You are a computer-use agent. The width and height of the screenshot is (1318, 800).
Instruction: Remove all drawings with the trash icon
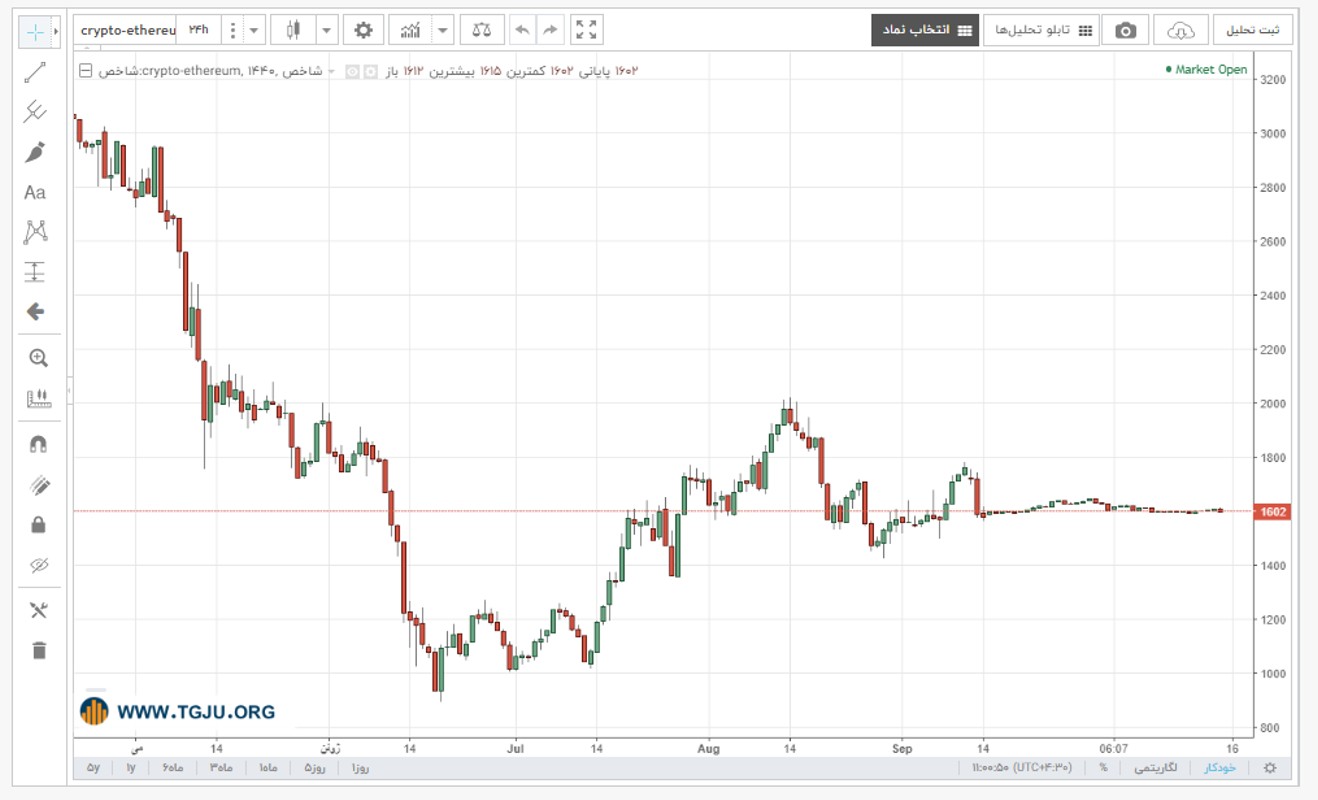coord(38,651)
